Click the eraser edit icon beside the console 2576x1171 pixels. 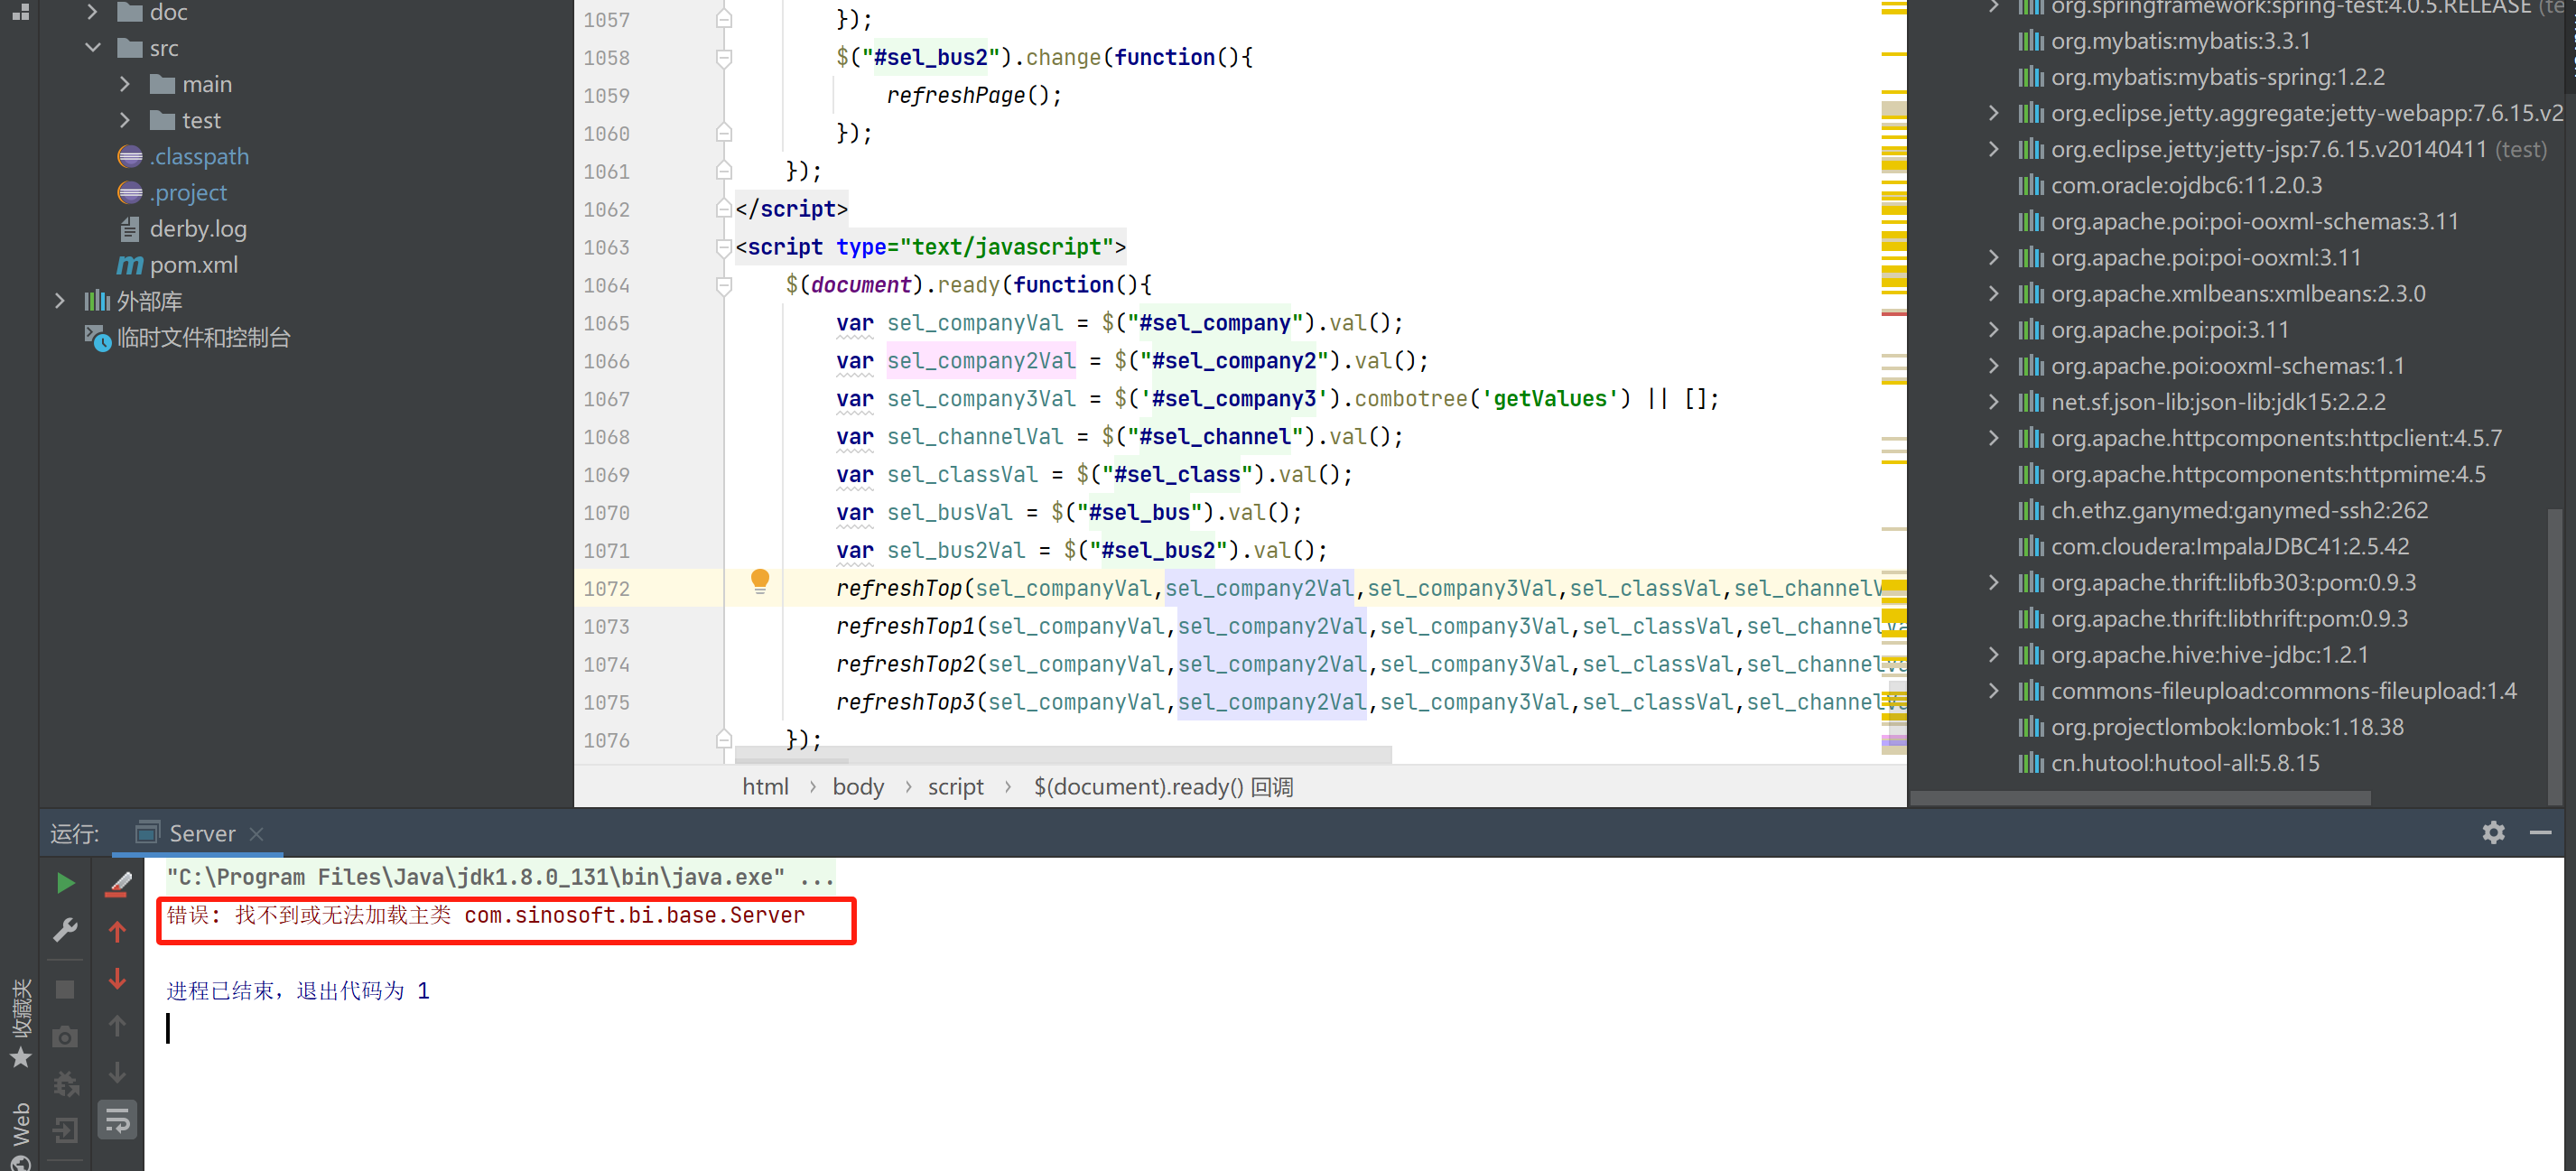[118, 883]
